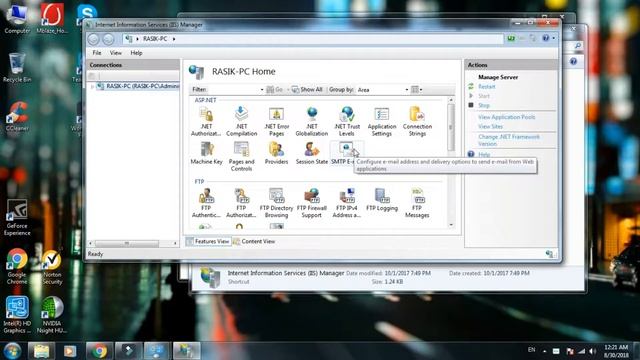Open GeForce Experience desktop shortcut
Screen dimensions: 640x360
coord(17,218)
